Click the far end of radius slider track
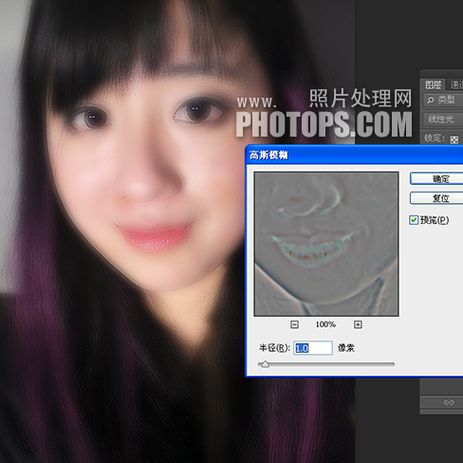Image resolution: width=463 pixels, height=463 pixels. (393, 364)
